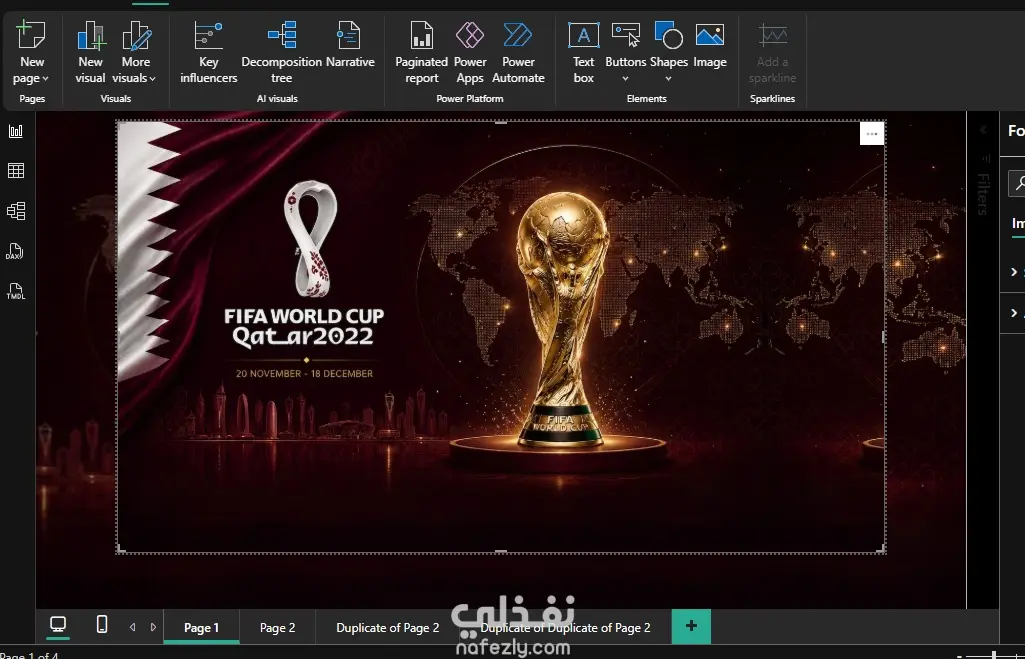Open the TMDL view
Screen dimensions: 1025x659
coord(16,292)
